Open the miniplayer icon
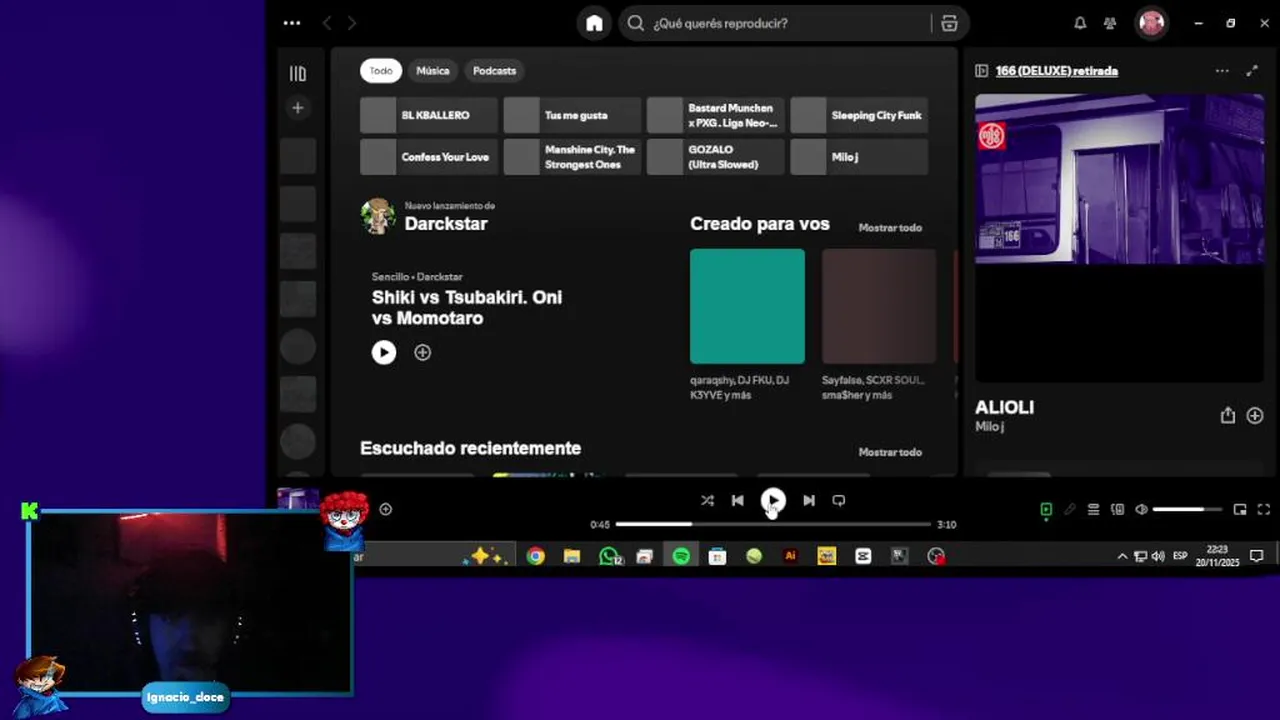 coord(1240,510)
